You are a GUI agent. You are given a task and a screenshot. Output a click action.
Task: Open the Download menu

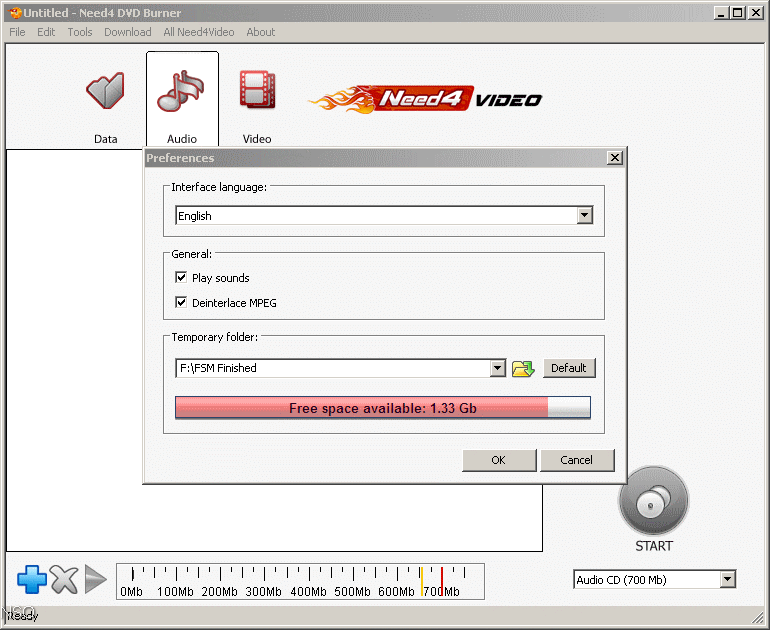coord(128,32)
